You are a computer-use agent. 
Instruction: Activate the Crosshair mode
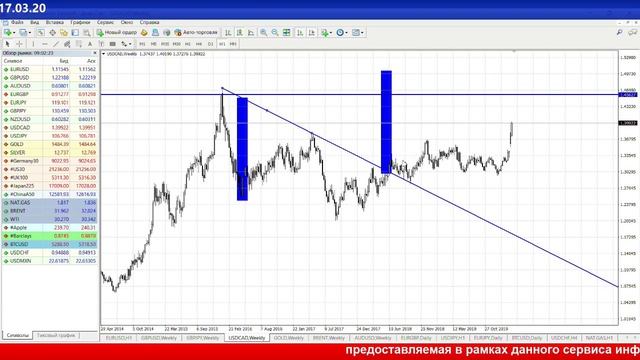(19, 44)
